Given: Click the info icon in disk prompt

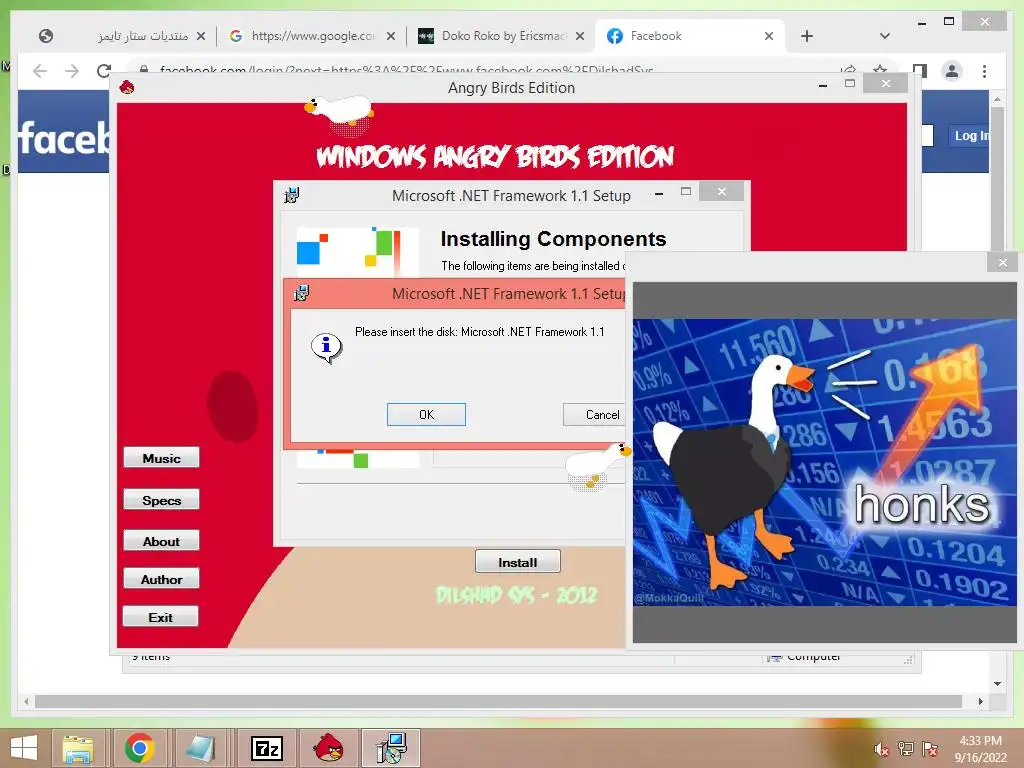Looking at the screenshot, I should (327, 347).
